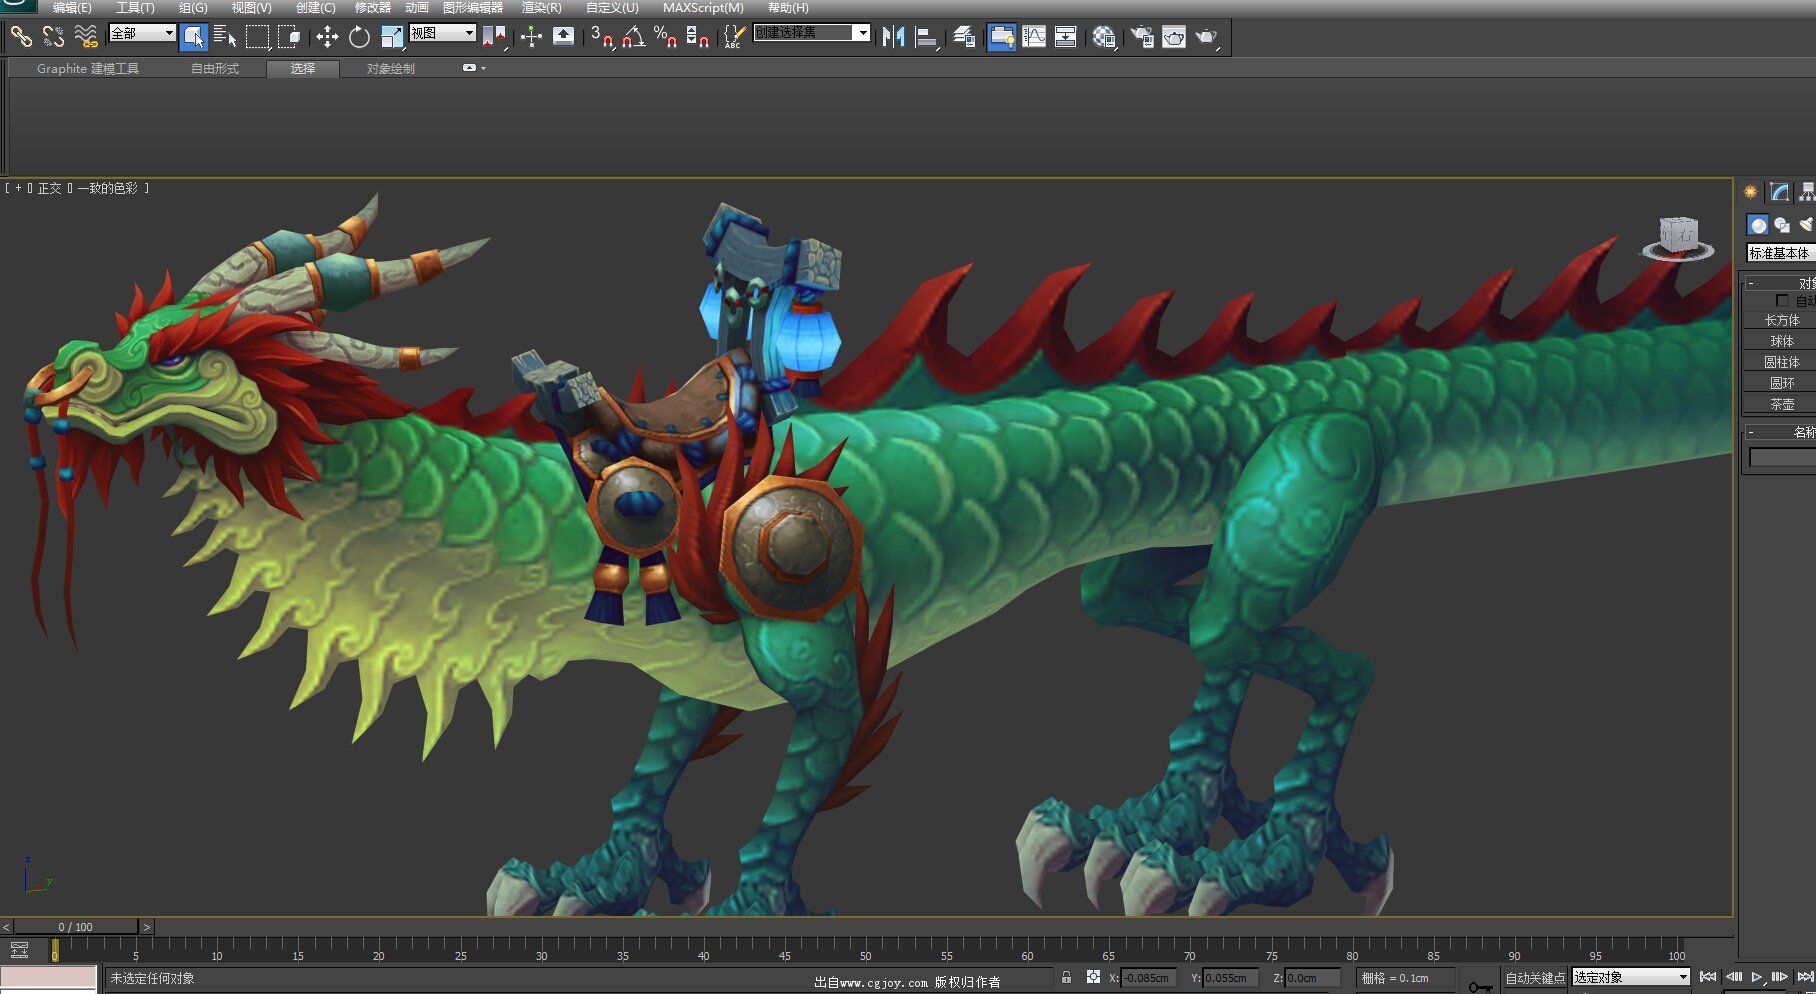Click Use Pivot Point Center icon
Screen dimensions: 1816x994
(494, 37)
